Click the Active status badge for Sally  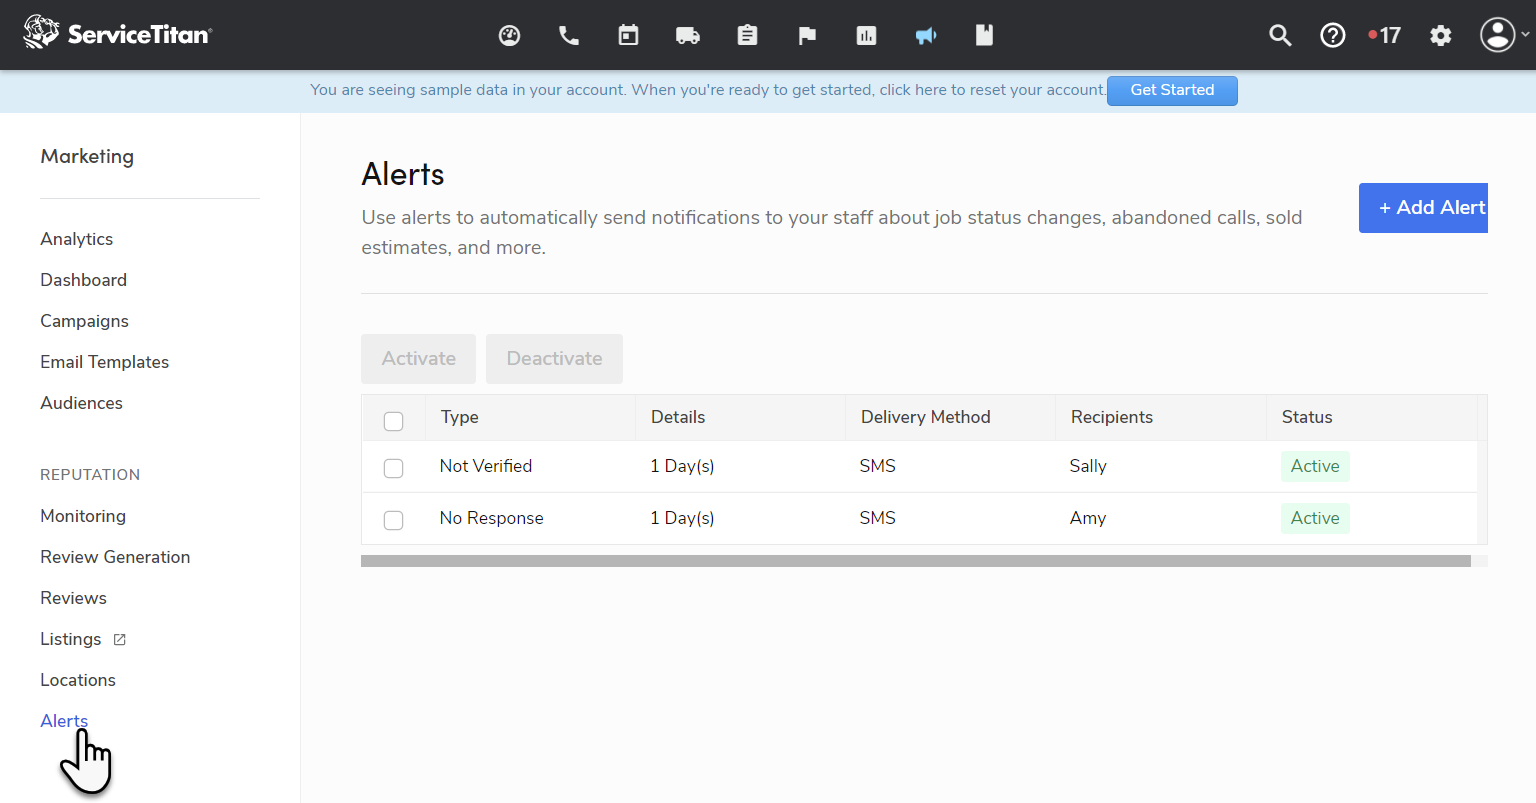1315,466
